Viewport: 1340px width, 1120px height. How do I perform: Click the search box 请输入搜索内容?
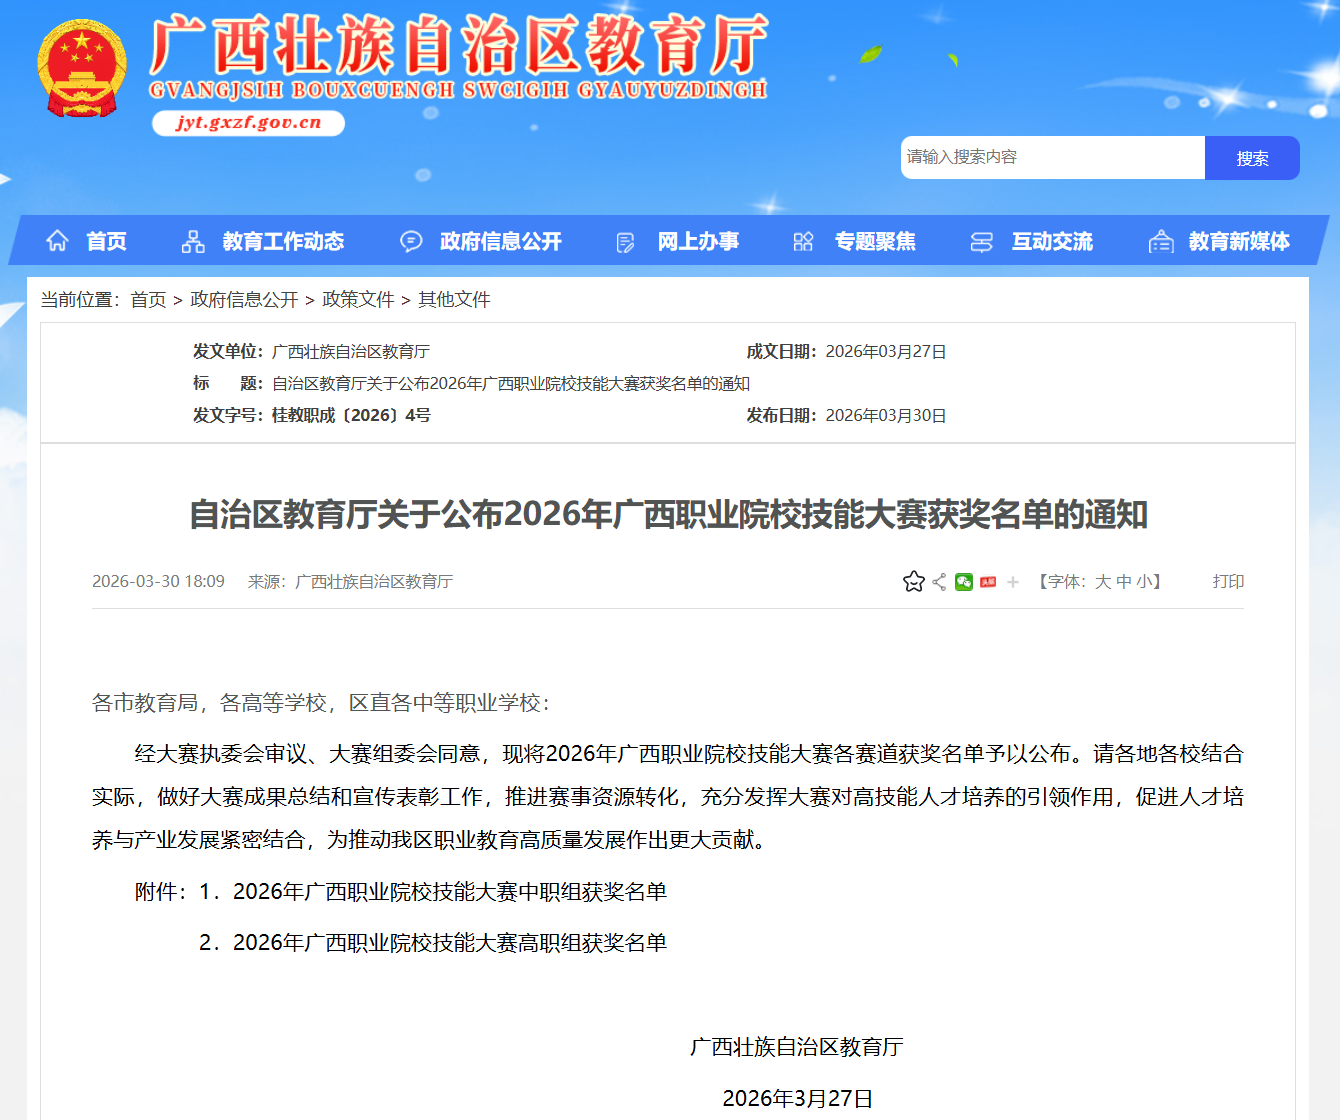point(1052,158)
